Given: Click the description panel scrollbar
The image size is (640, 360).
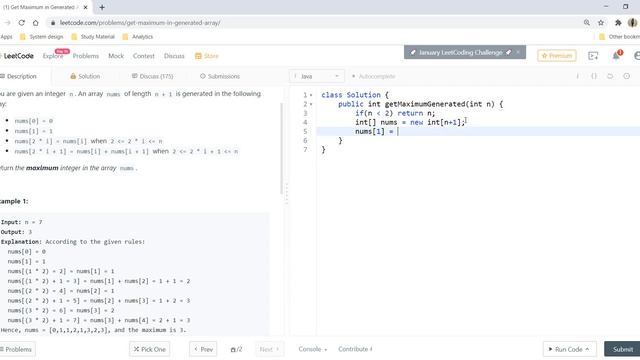Looking at the screenshot, I should (281, 149).
